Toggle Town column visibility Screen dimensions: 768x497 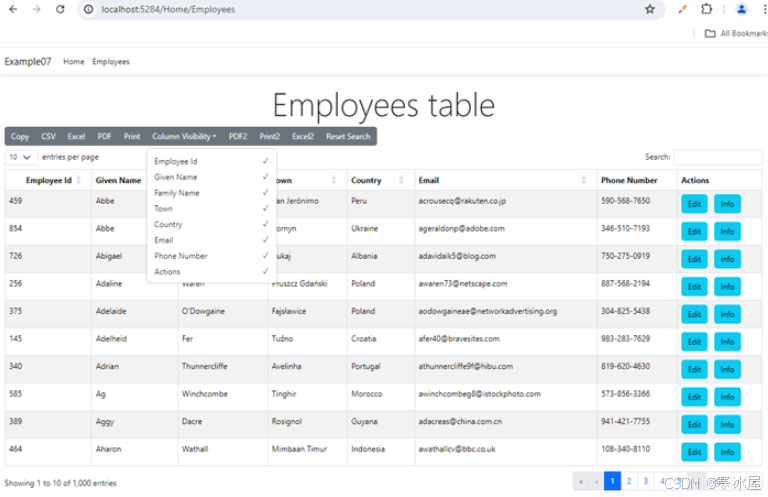click(x=212, y=209)
